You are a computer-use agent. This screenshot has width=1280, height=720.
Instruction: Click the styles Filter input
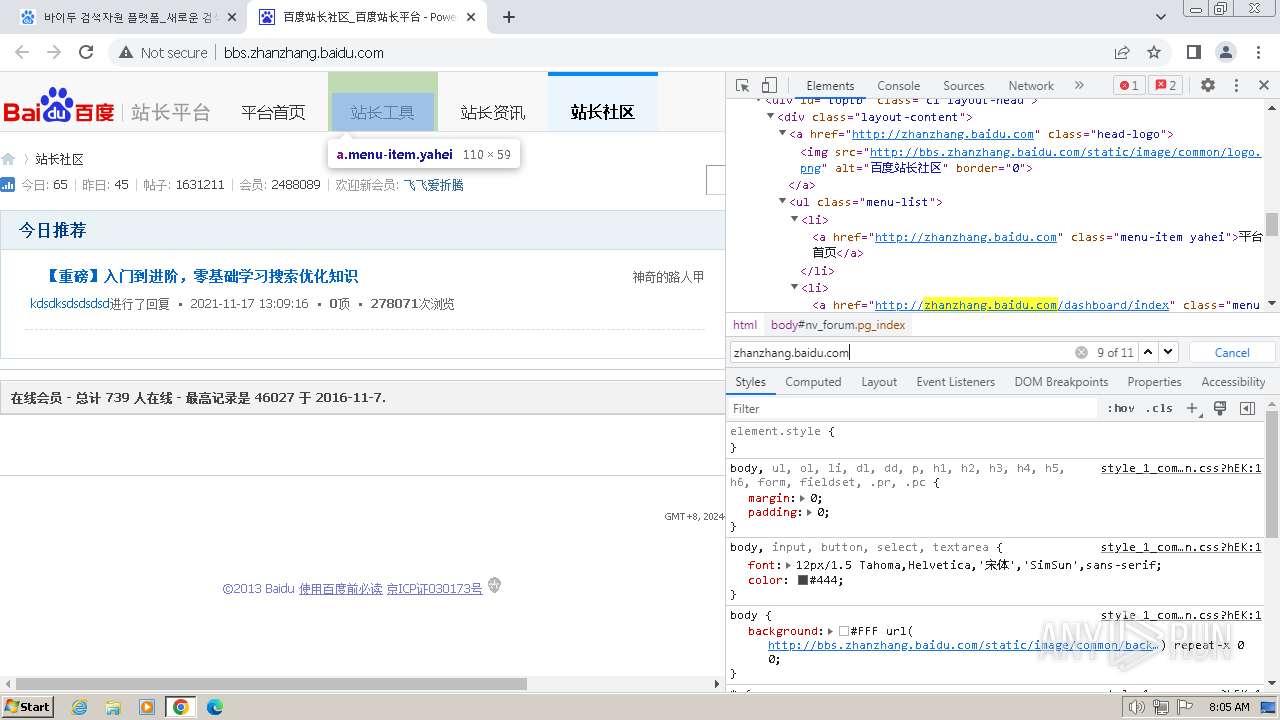(912, 408)
